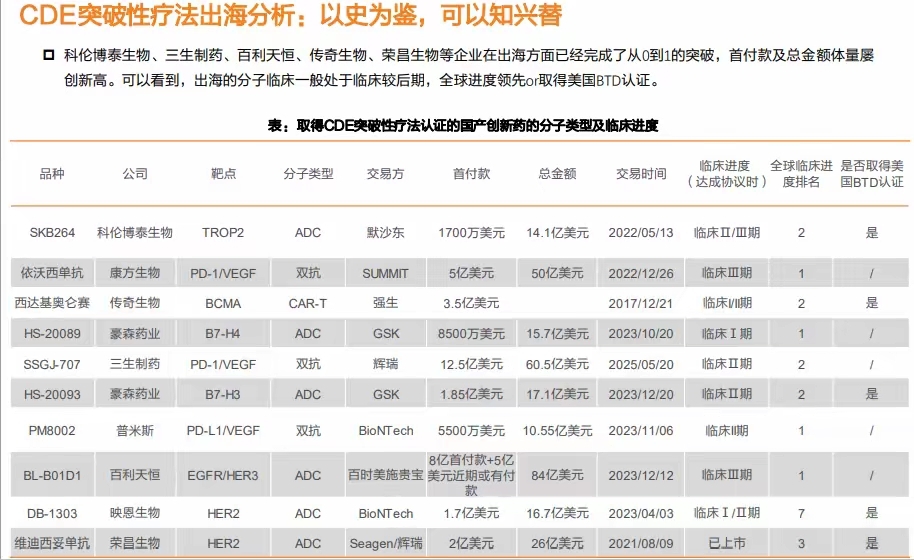This screenshot has width=914, height=560.
Task: Click the date '2022/12/26'
Action: coord(641,273)
